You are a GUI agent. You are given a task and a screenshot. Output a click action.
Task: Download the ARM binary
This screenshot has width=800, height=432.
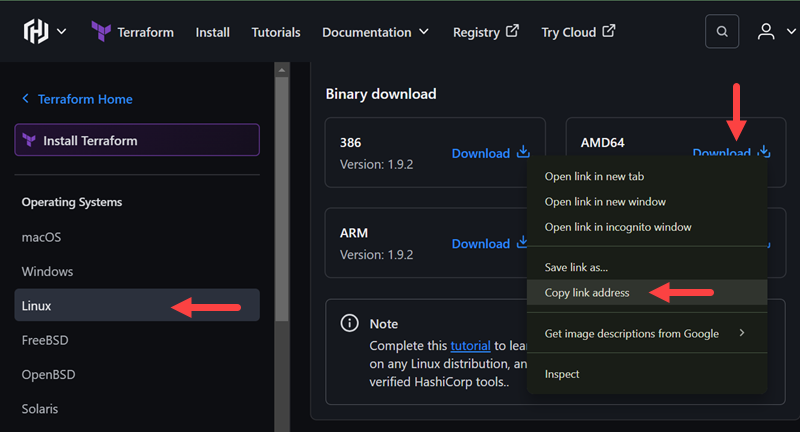(481, 243)
